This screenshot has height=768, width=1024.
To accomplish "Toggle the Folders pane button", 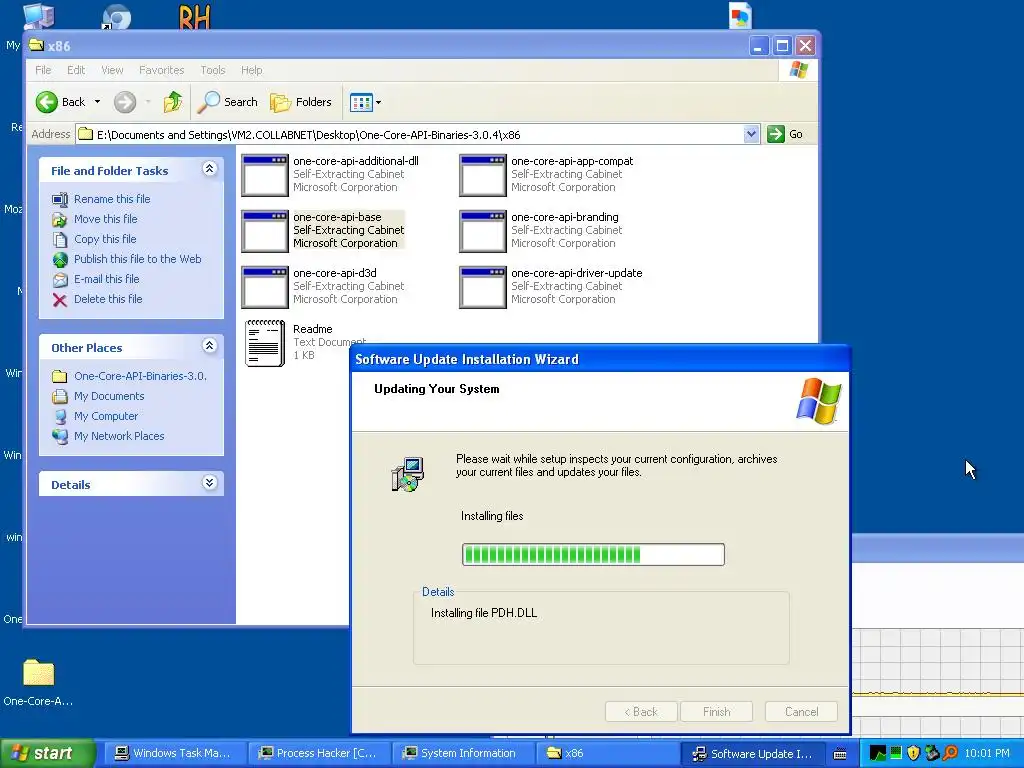I will (x=301, y=102).
